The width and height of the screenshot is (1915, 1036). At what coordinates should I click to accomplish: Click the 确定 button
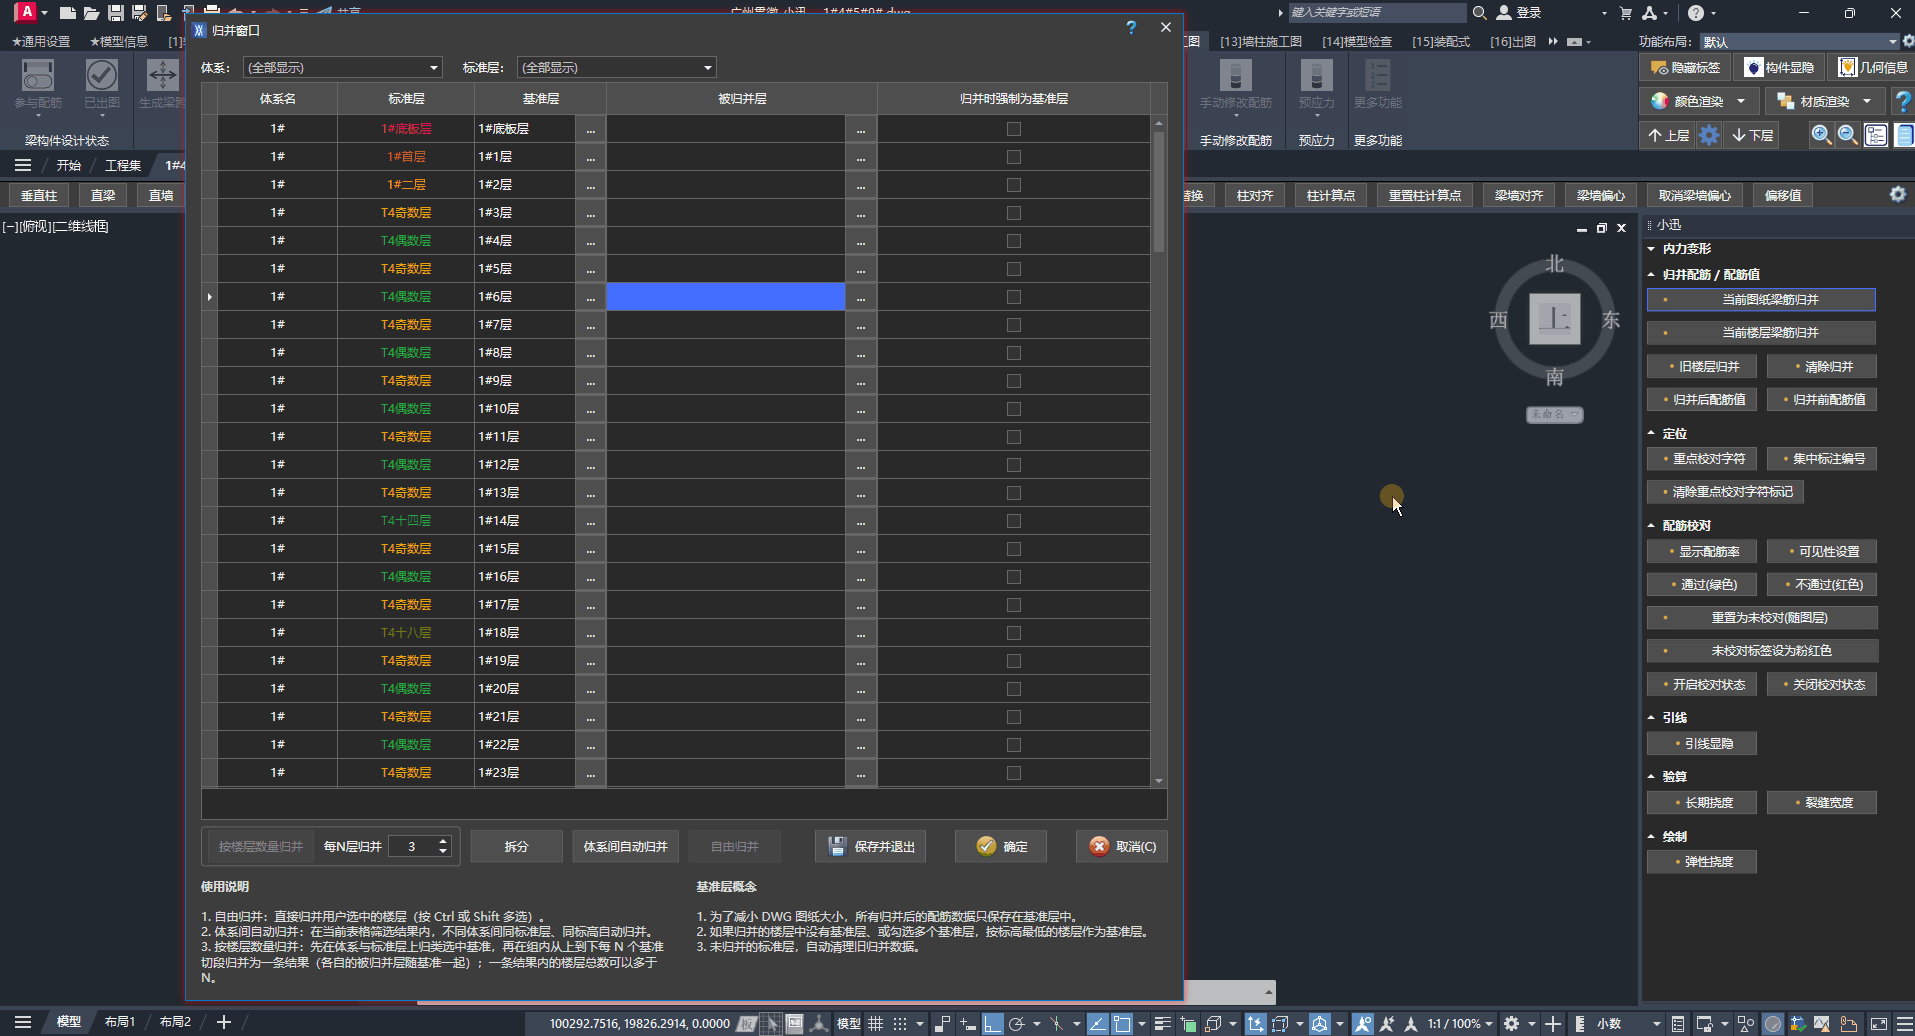(x=1001, y=846)
